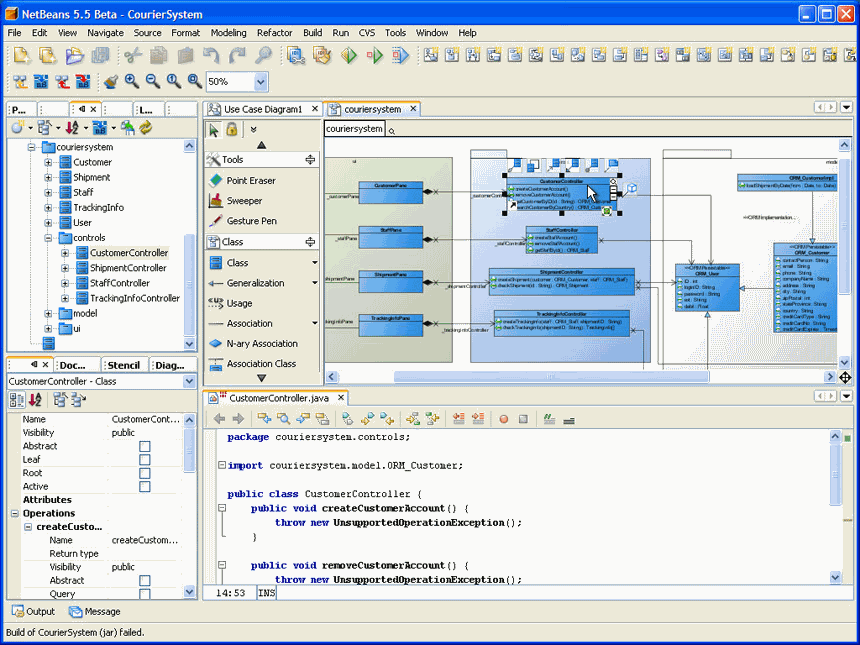Click the Save All disks icon
This screenshot has height=645, width=860.
tap(101, 55)
